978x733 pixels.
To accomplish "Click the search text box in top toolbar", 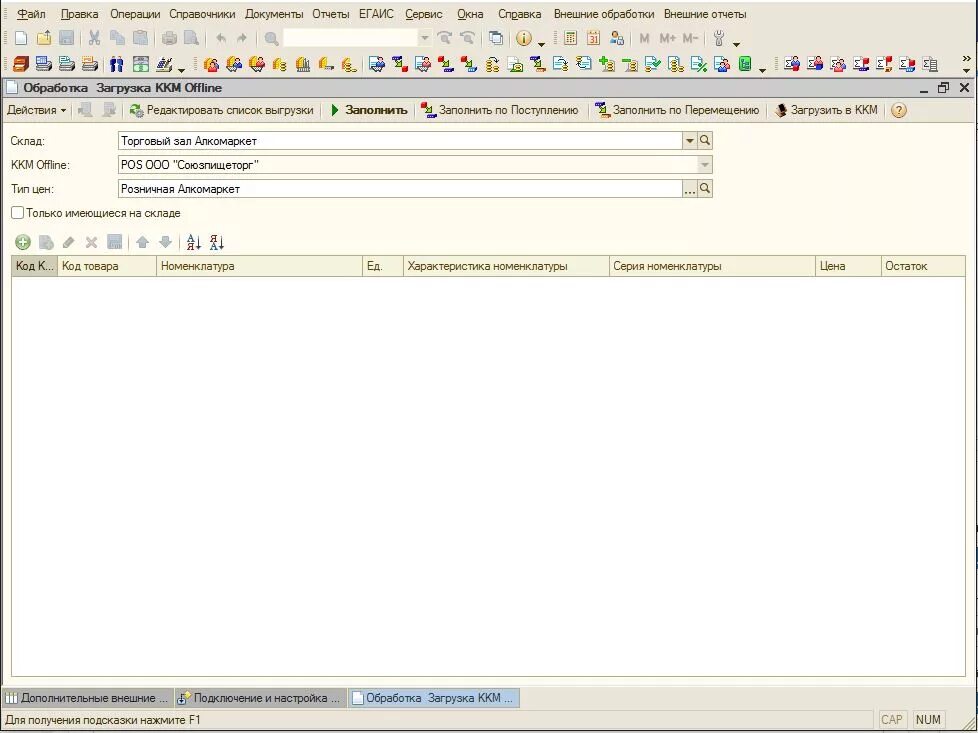I will (350, 38).
